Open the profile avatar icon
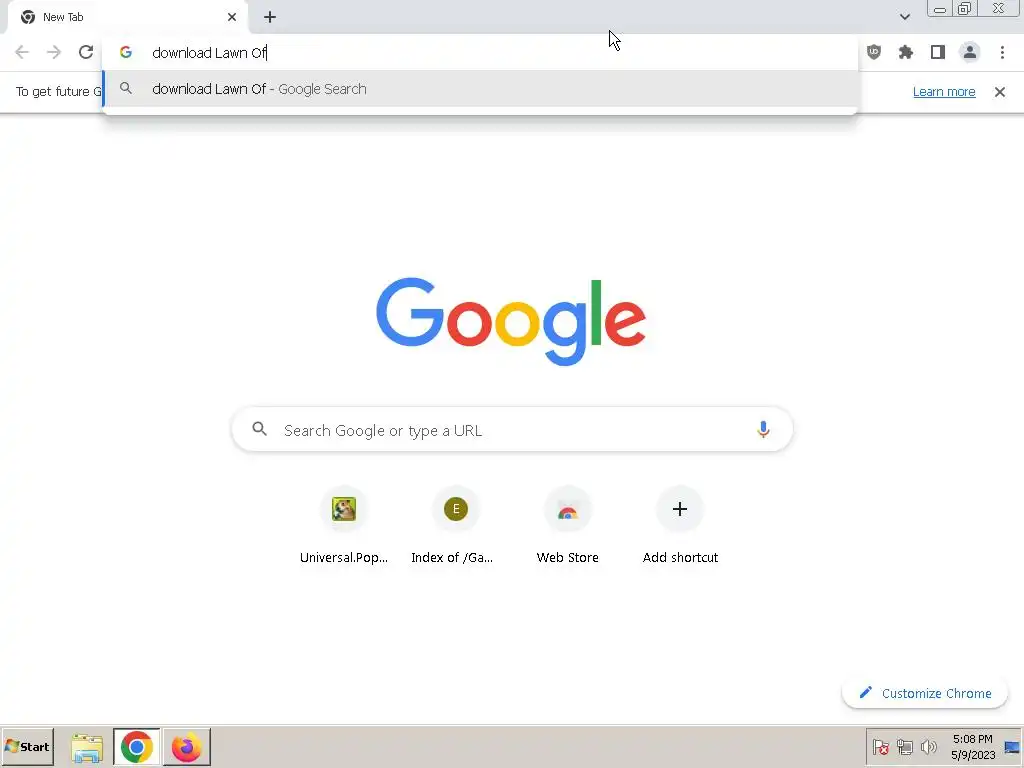This screenshot has height=768, width=1024. 970,52
